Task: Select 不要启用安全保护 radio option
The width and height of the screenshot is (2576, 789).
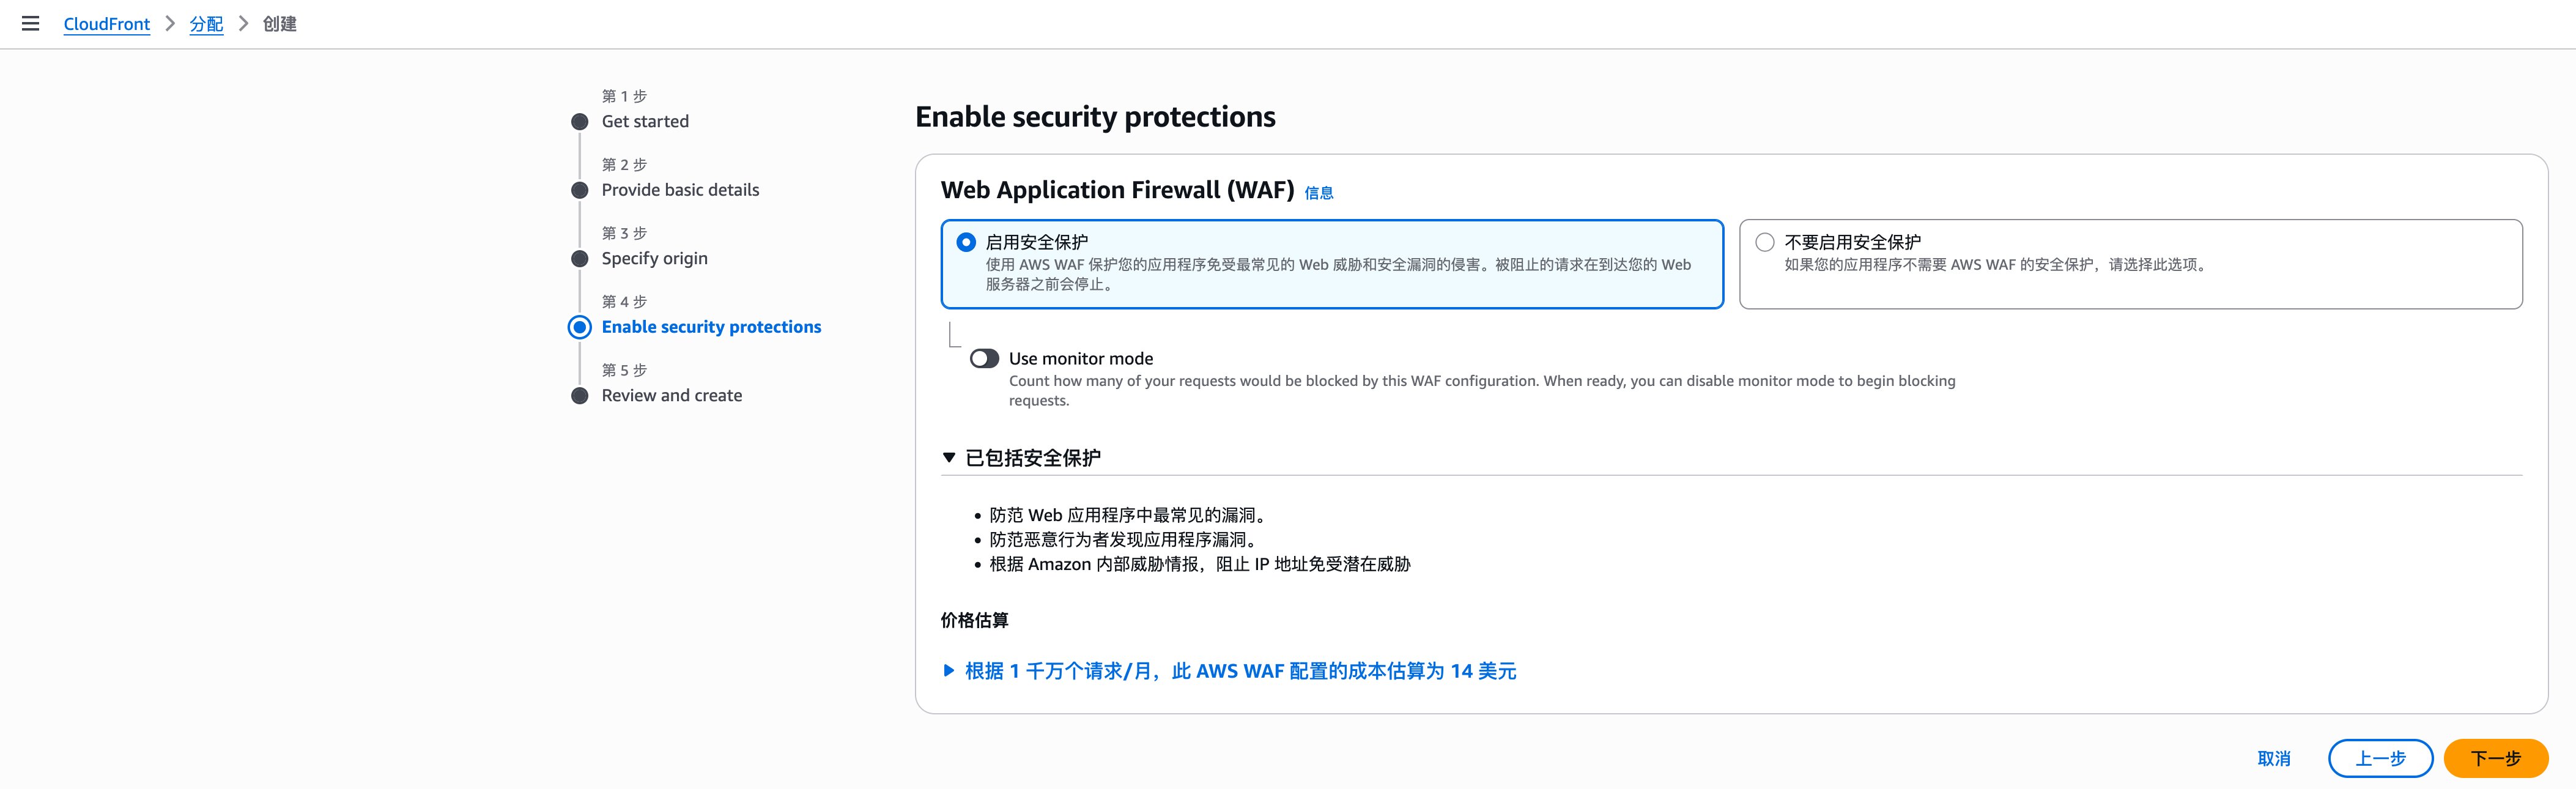Action: [x=1765, y=242]
